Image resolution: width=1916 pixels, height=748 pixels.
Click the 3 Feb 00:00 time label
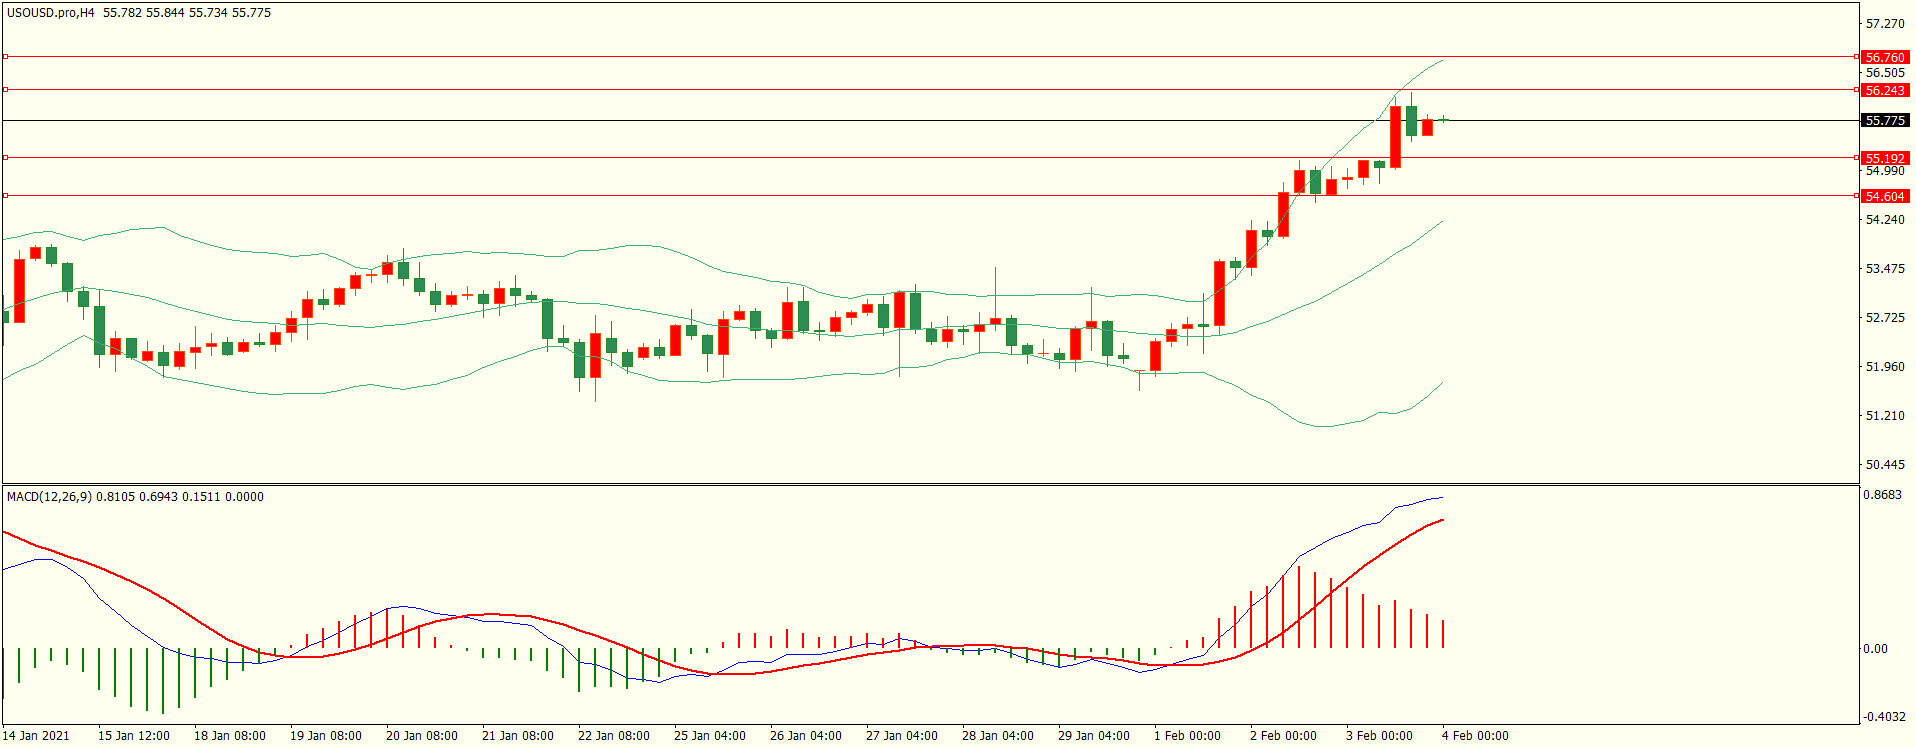pos(1380,735)
